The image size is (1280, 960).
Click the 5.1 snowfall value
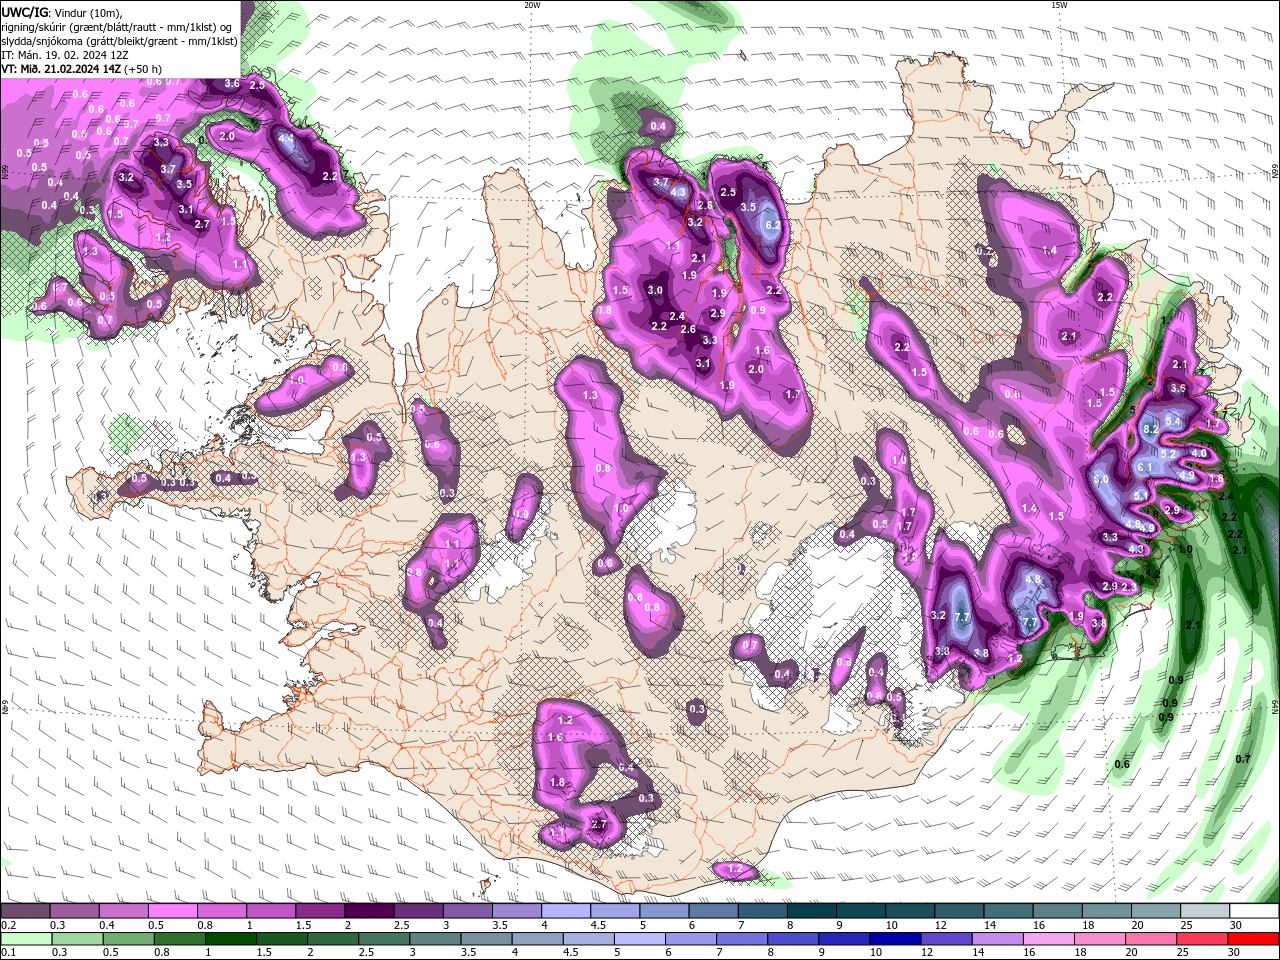click(1140, 495)
